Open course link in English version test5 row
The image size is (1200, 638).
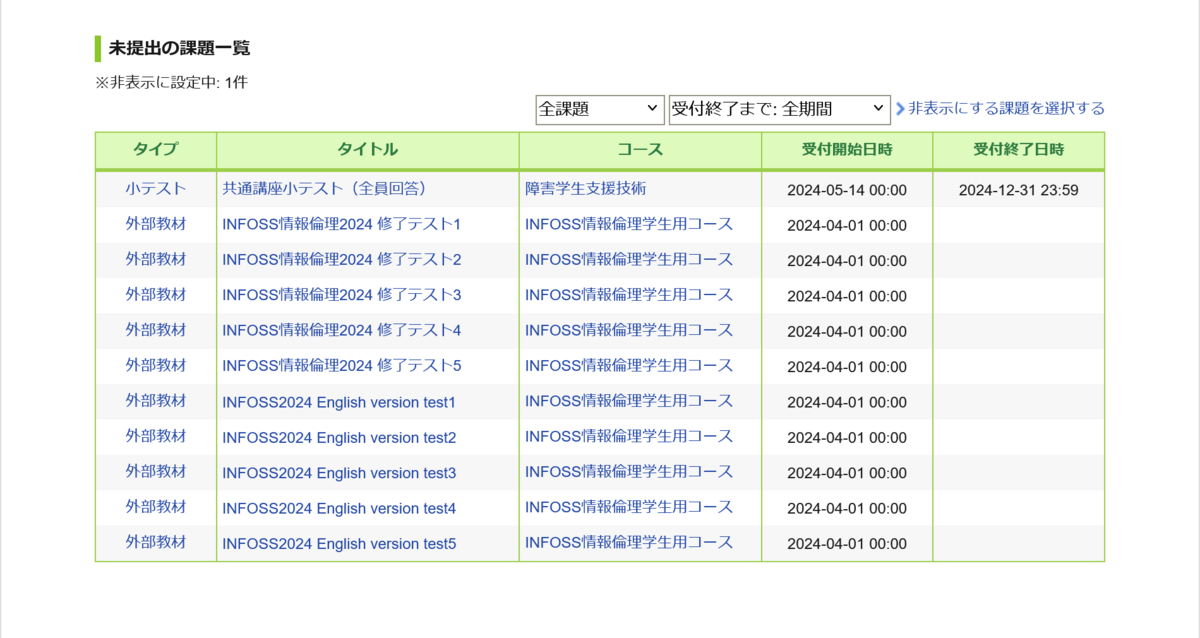(629, 543)
